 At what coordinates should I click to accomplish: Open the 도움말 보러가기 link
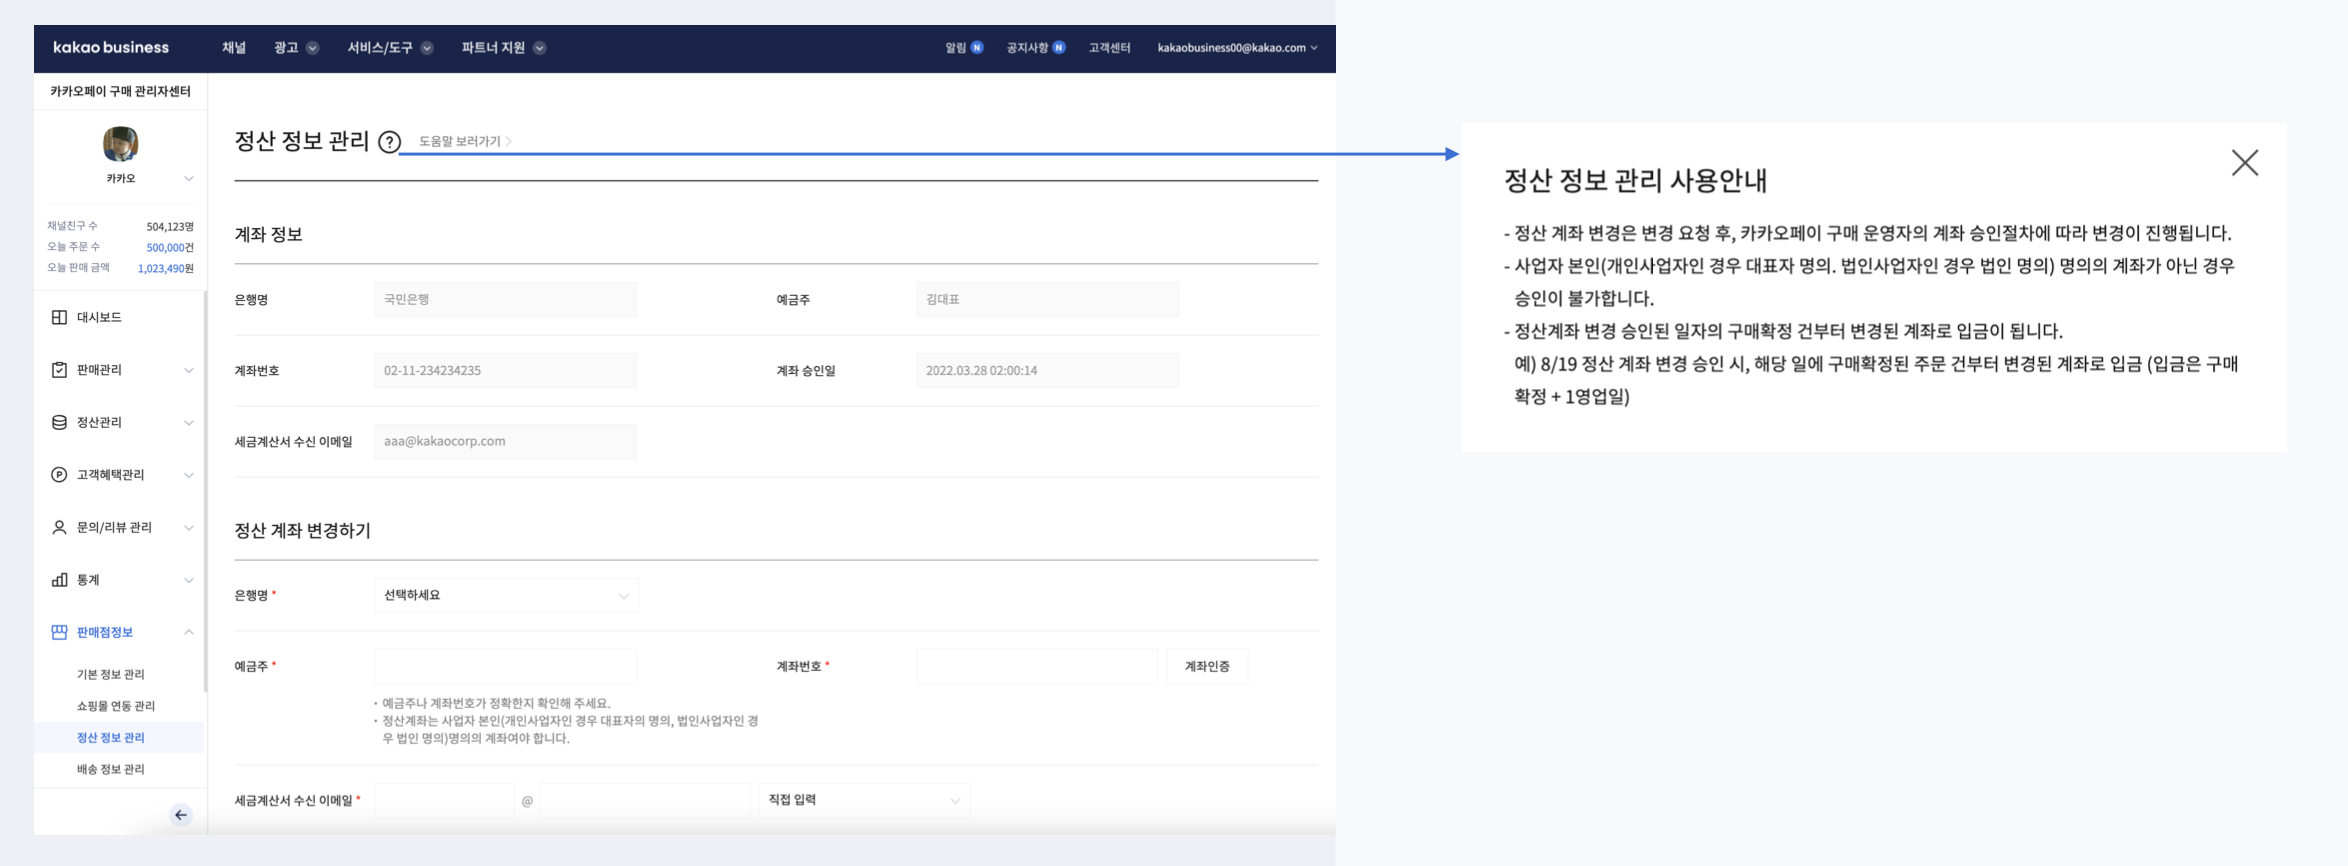[465, 141]
